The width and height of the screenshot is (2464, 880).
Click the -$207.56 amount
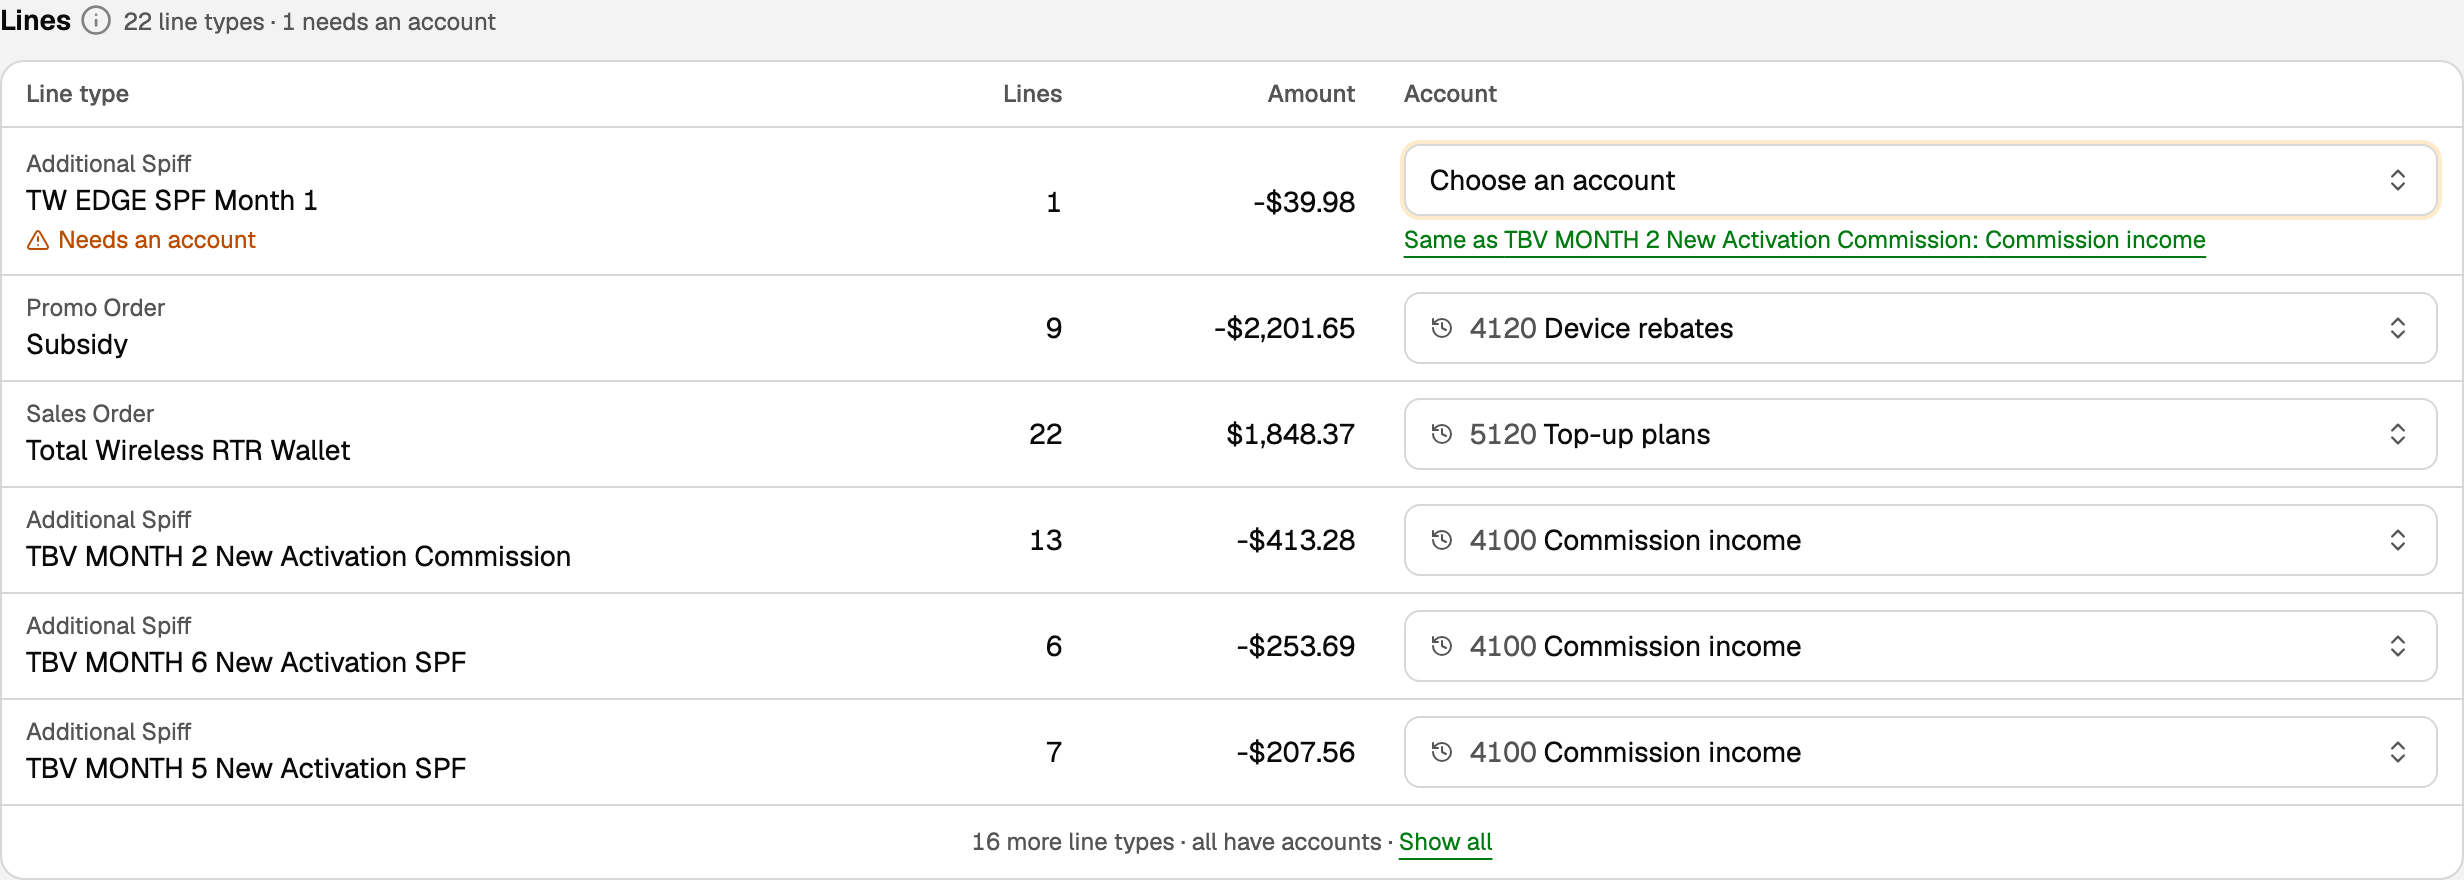pyautogui.click(x=1295, y=752)
